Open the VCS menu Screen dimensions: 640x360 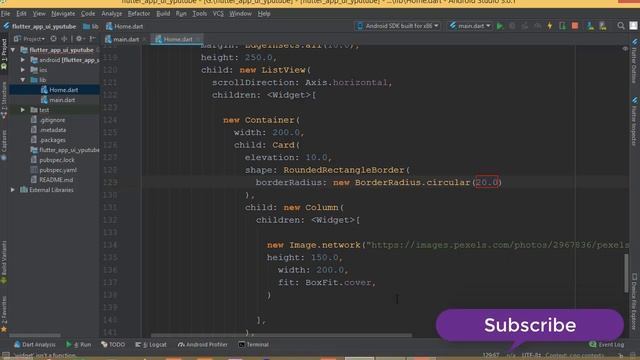(218, 13)
